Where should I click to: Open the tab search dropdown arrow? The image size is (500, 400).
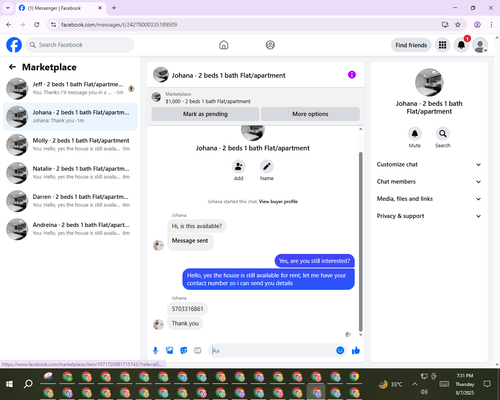coord(8,8)
